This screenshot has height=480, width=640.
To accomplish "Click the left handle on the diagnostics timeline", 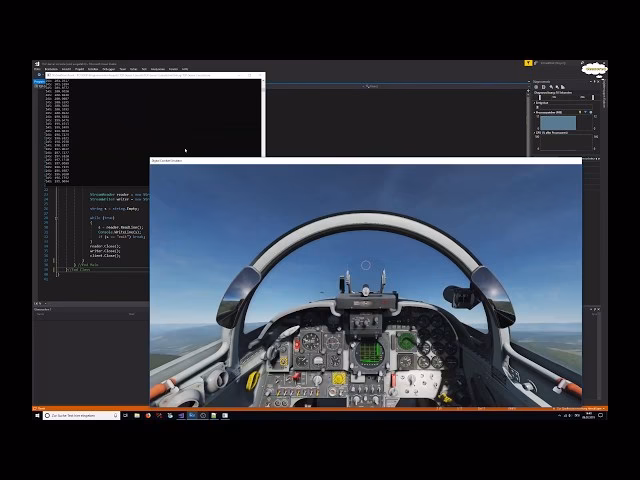I will 540,97.
